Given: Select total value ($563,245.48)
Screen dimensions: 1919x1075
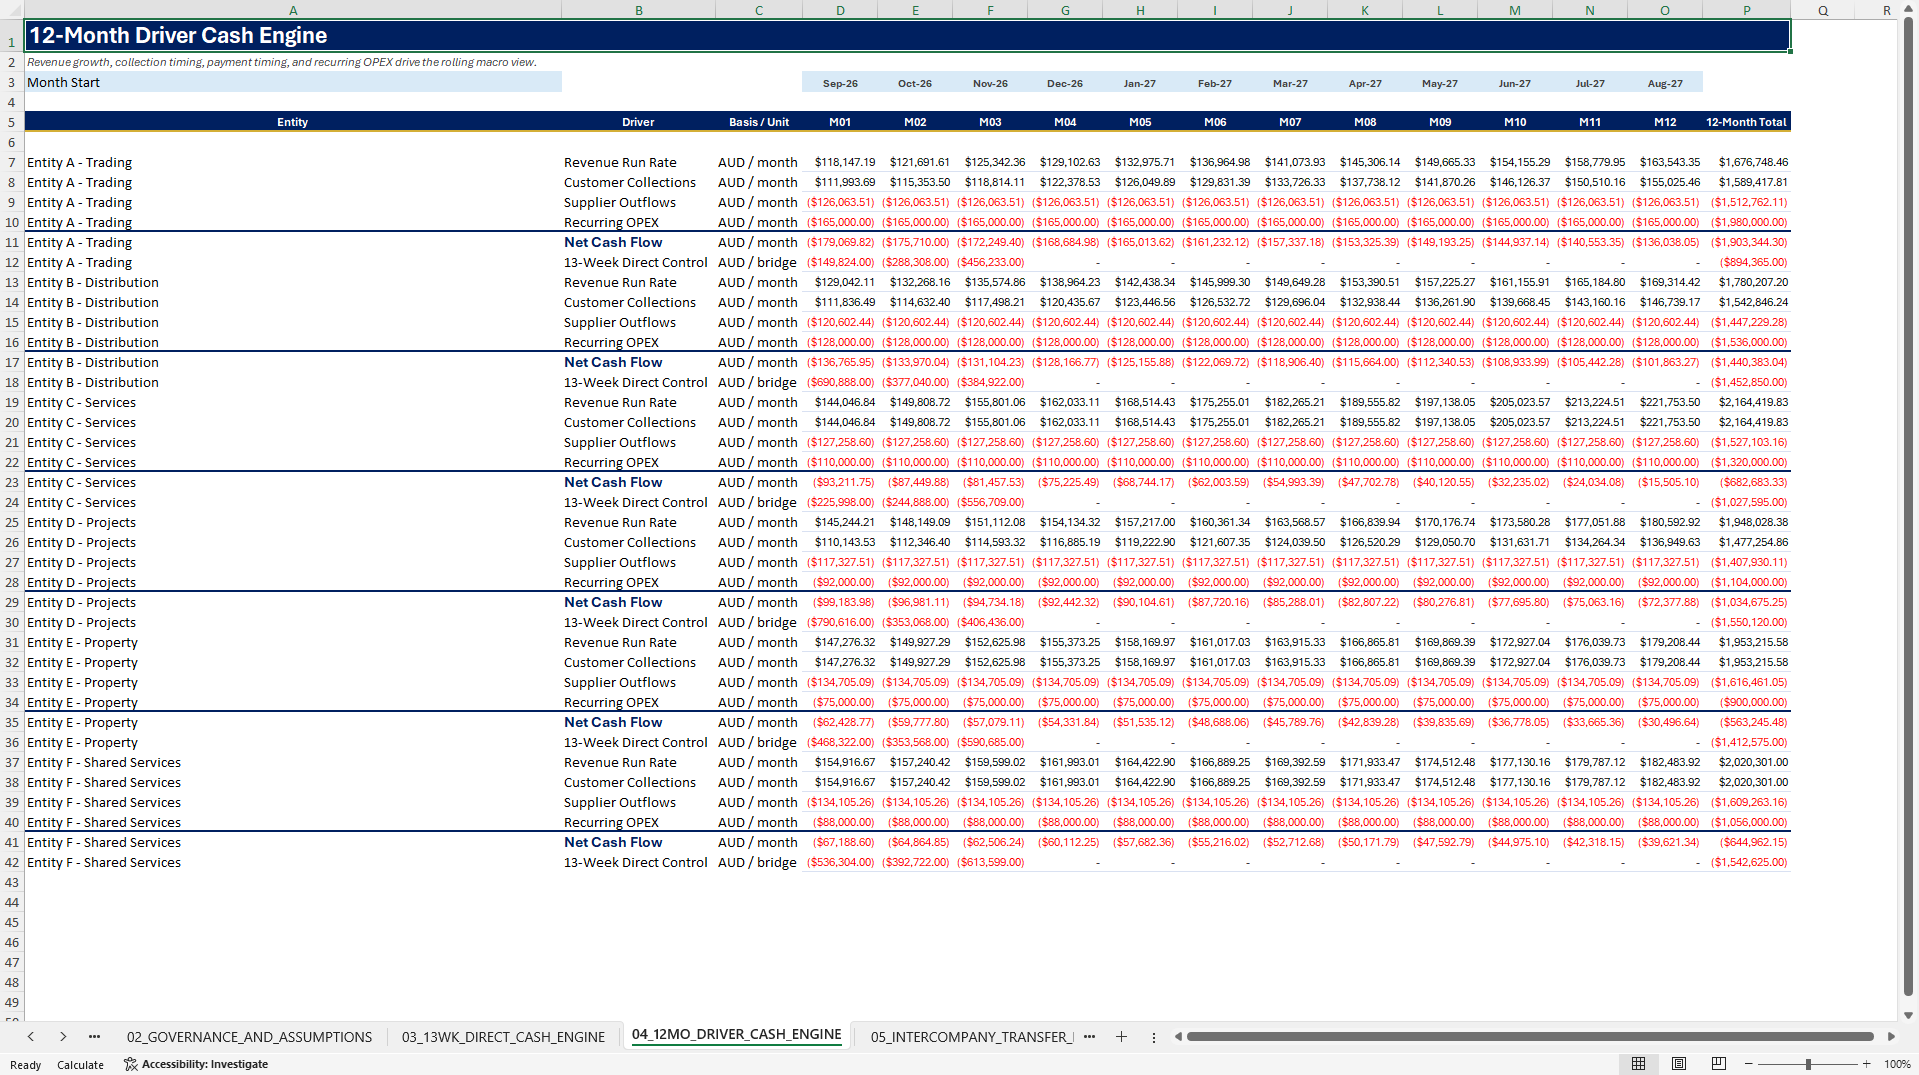Looking at the screenshot, I should coord(1746,723).
